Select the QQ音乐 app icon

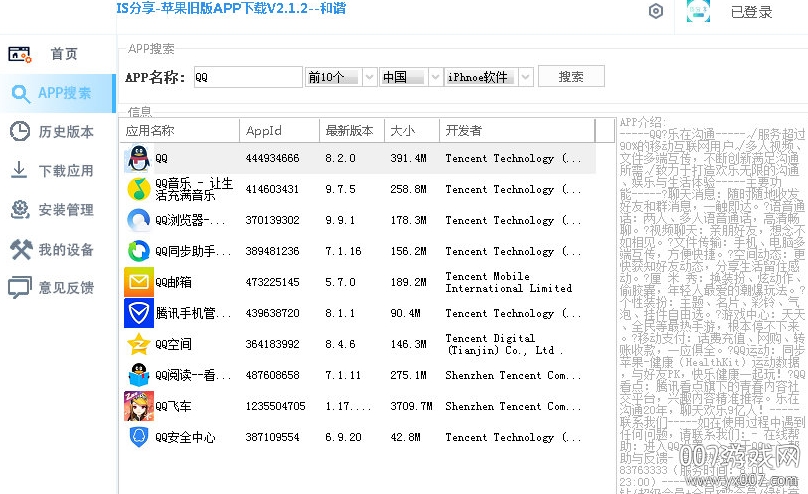(138, 189)
